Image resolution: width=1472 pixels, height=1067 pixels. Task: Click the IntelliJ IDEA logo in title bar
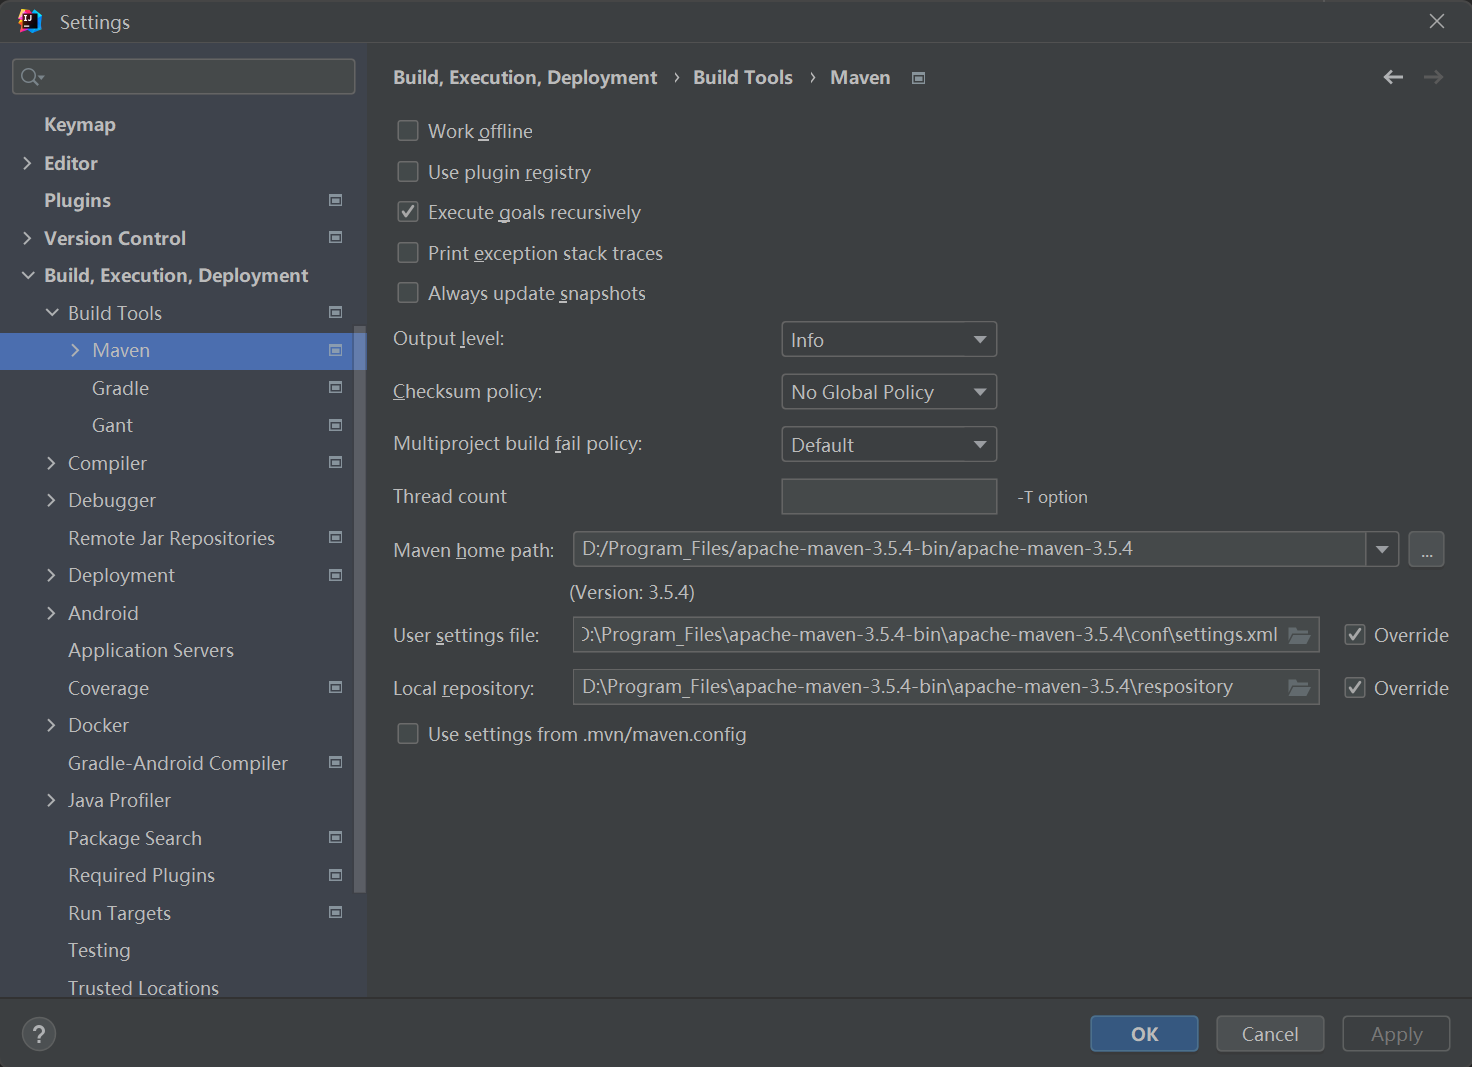[30, 21]
